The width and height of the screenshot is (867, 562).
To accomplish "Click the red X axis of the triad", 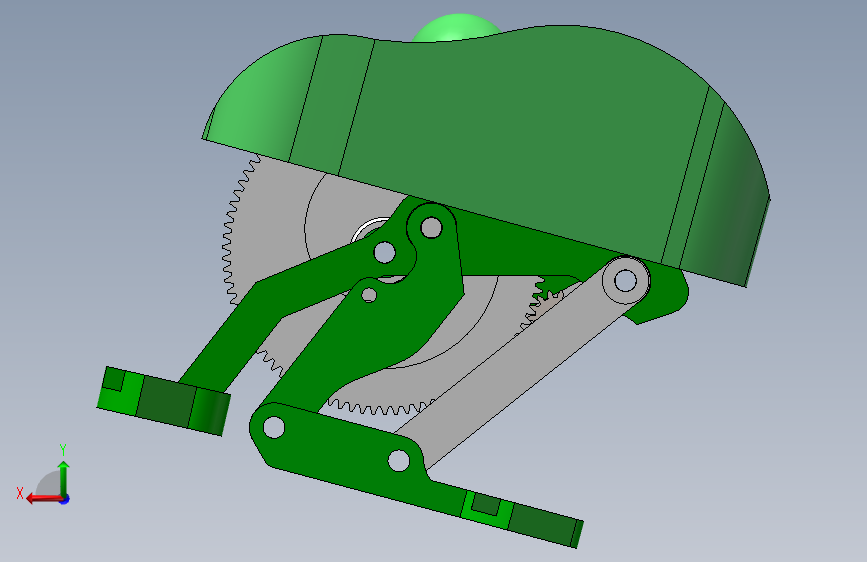I will tap(44, 499).
